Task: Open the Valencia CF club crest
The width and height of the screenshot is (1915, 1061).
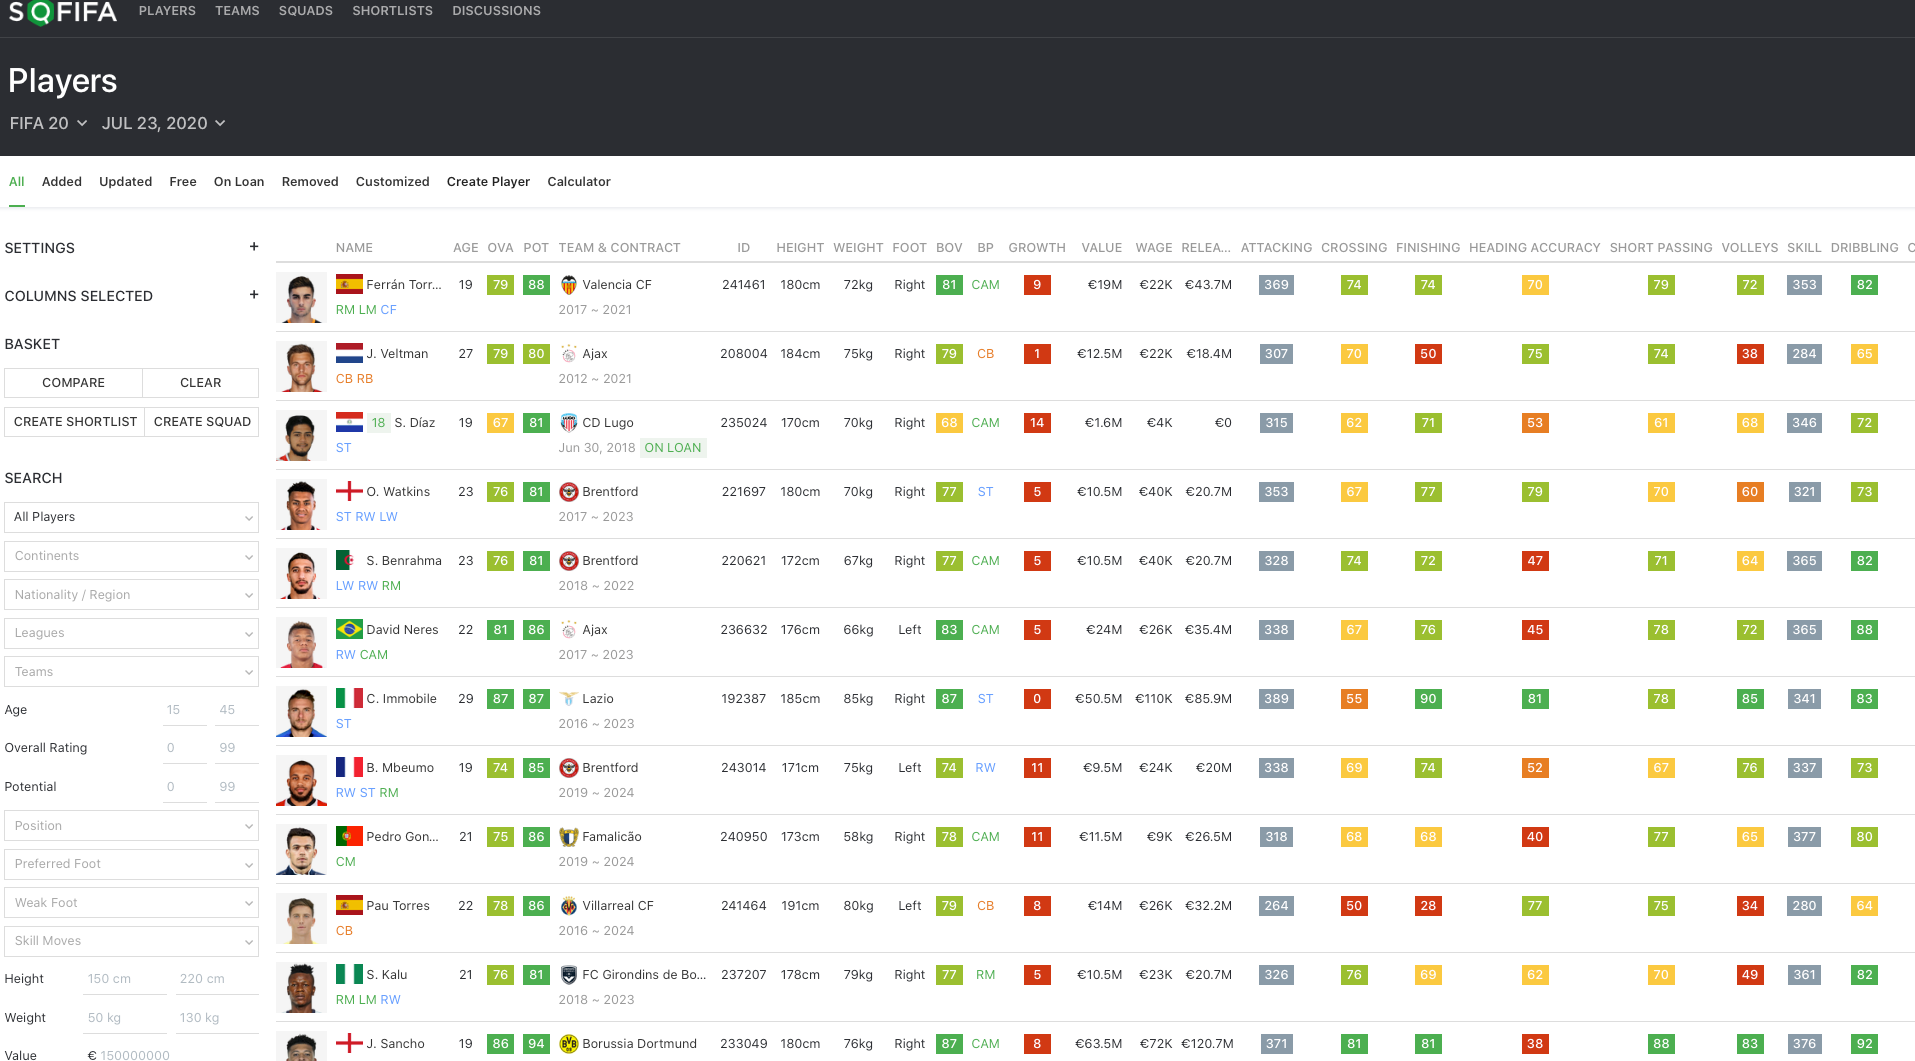Action: tap(568, 285)
